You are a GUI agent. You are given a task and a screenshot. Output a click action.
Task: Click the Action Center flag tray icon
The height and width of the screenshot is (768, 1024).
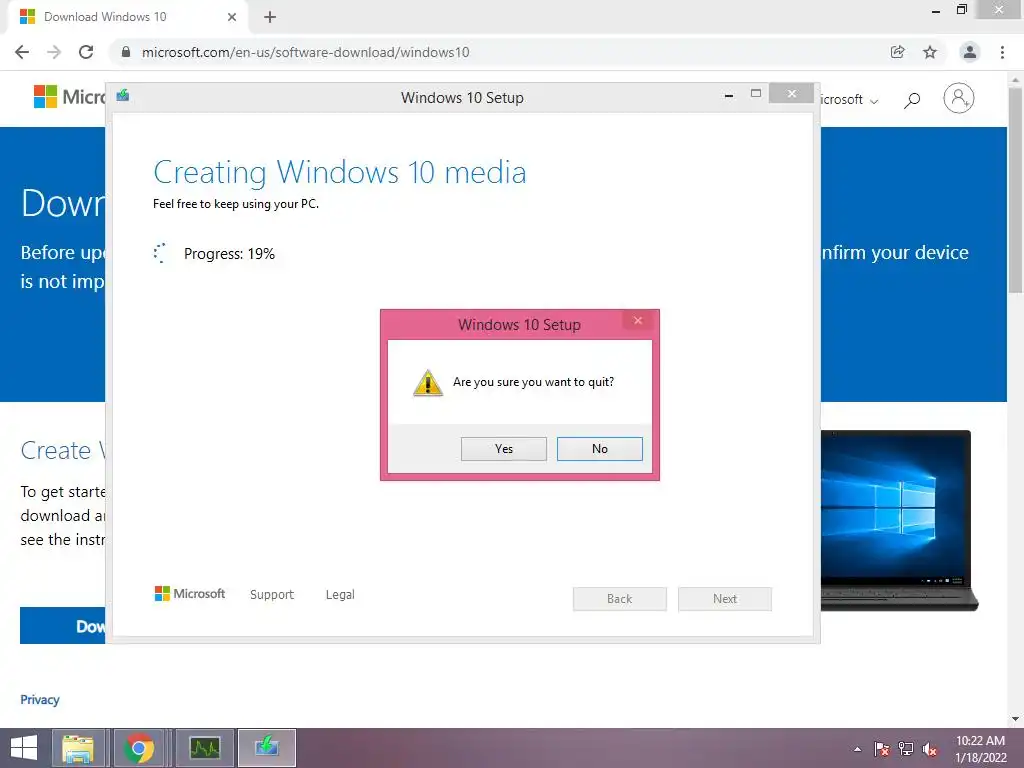(x=881, y=749)
